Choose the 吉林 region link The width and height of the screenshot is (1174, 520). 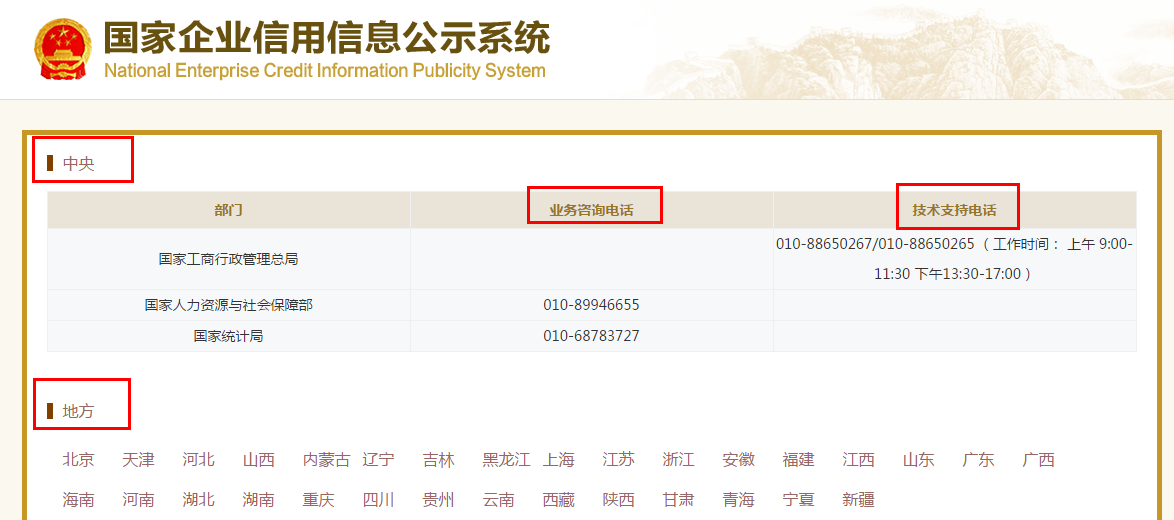(439, 459)
